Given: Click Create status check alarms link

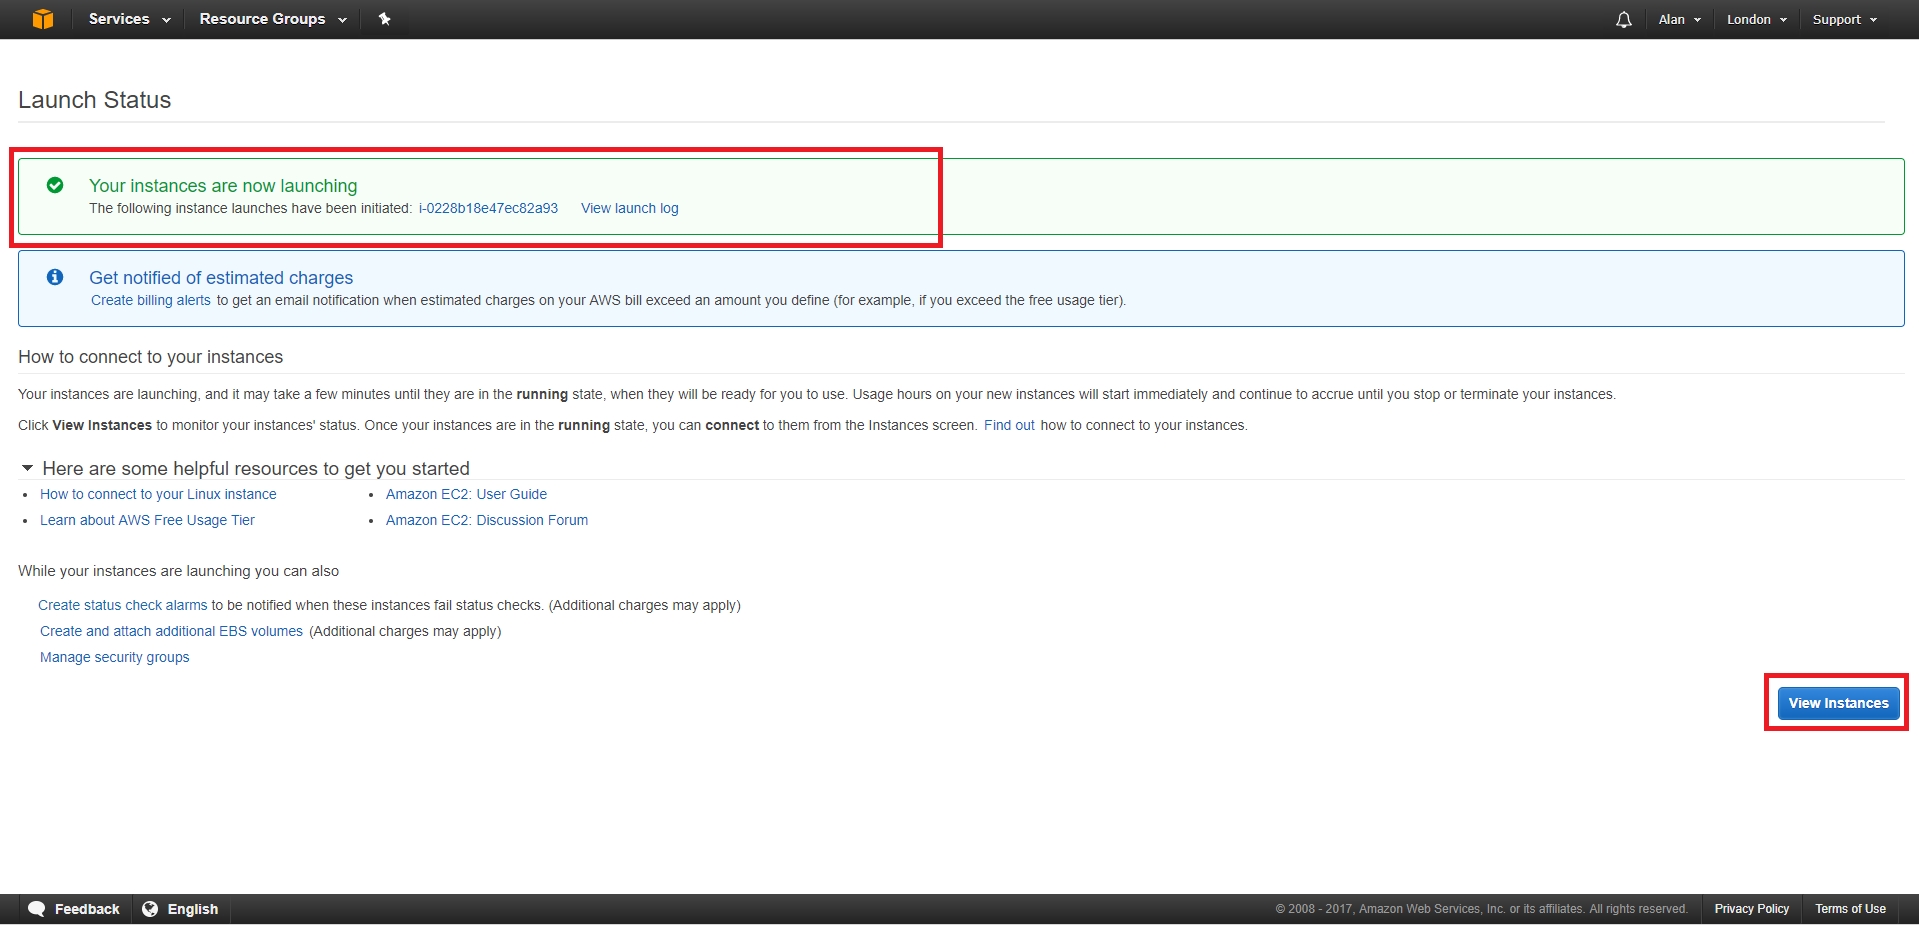Looking at the screenshot, I should (123, 605).
